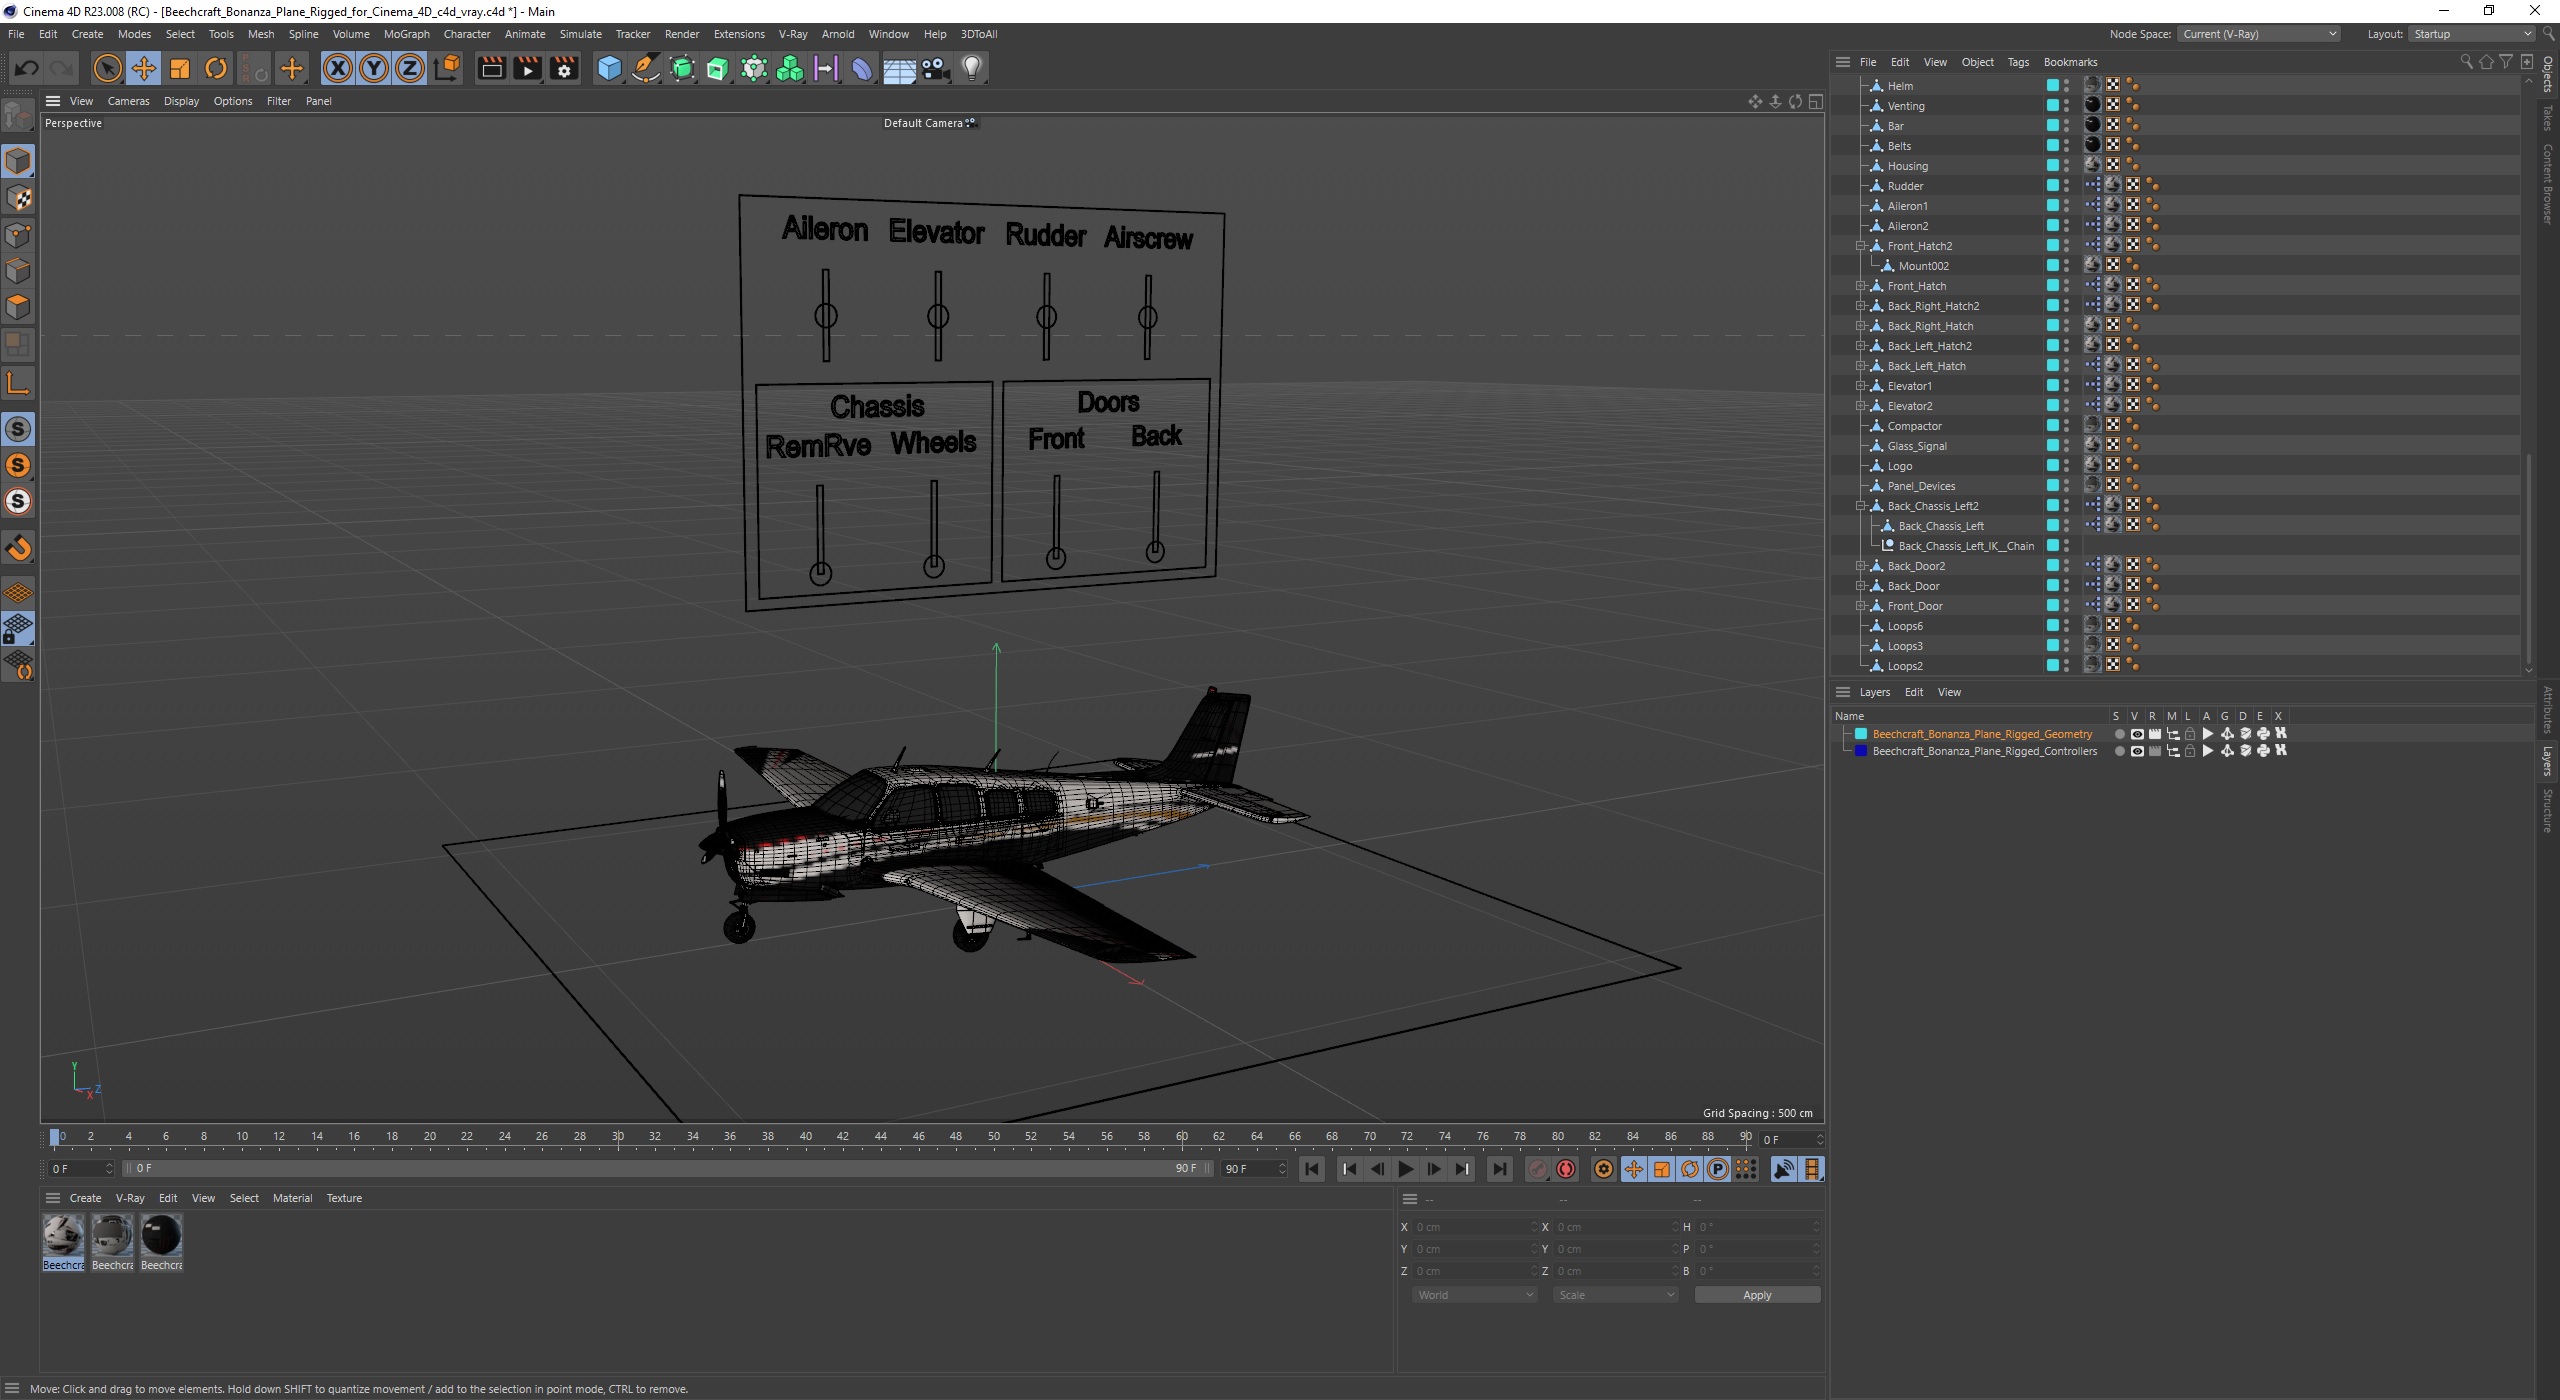Viewport: 2560px width, 1400px height.
Task: Select the first Beechcraft material thumbnail
Action: coord(63,1236)
